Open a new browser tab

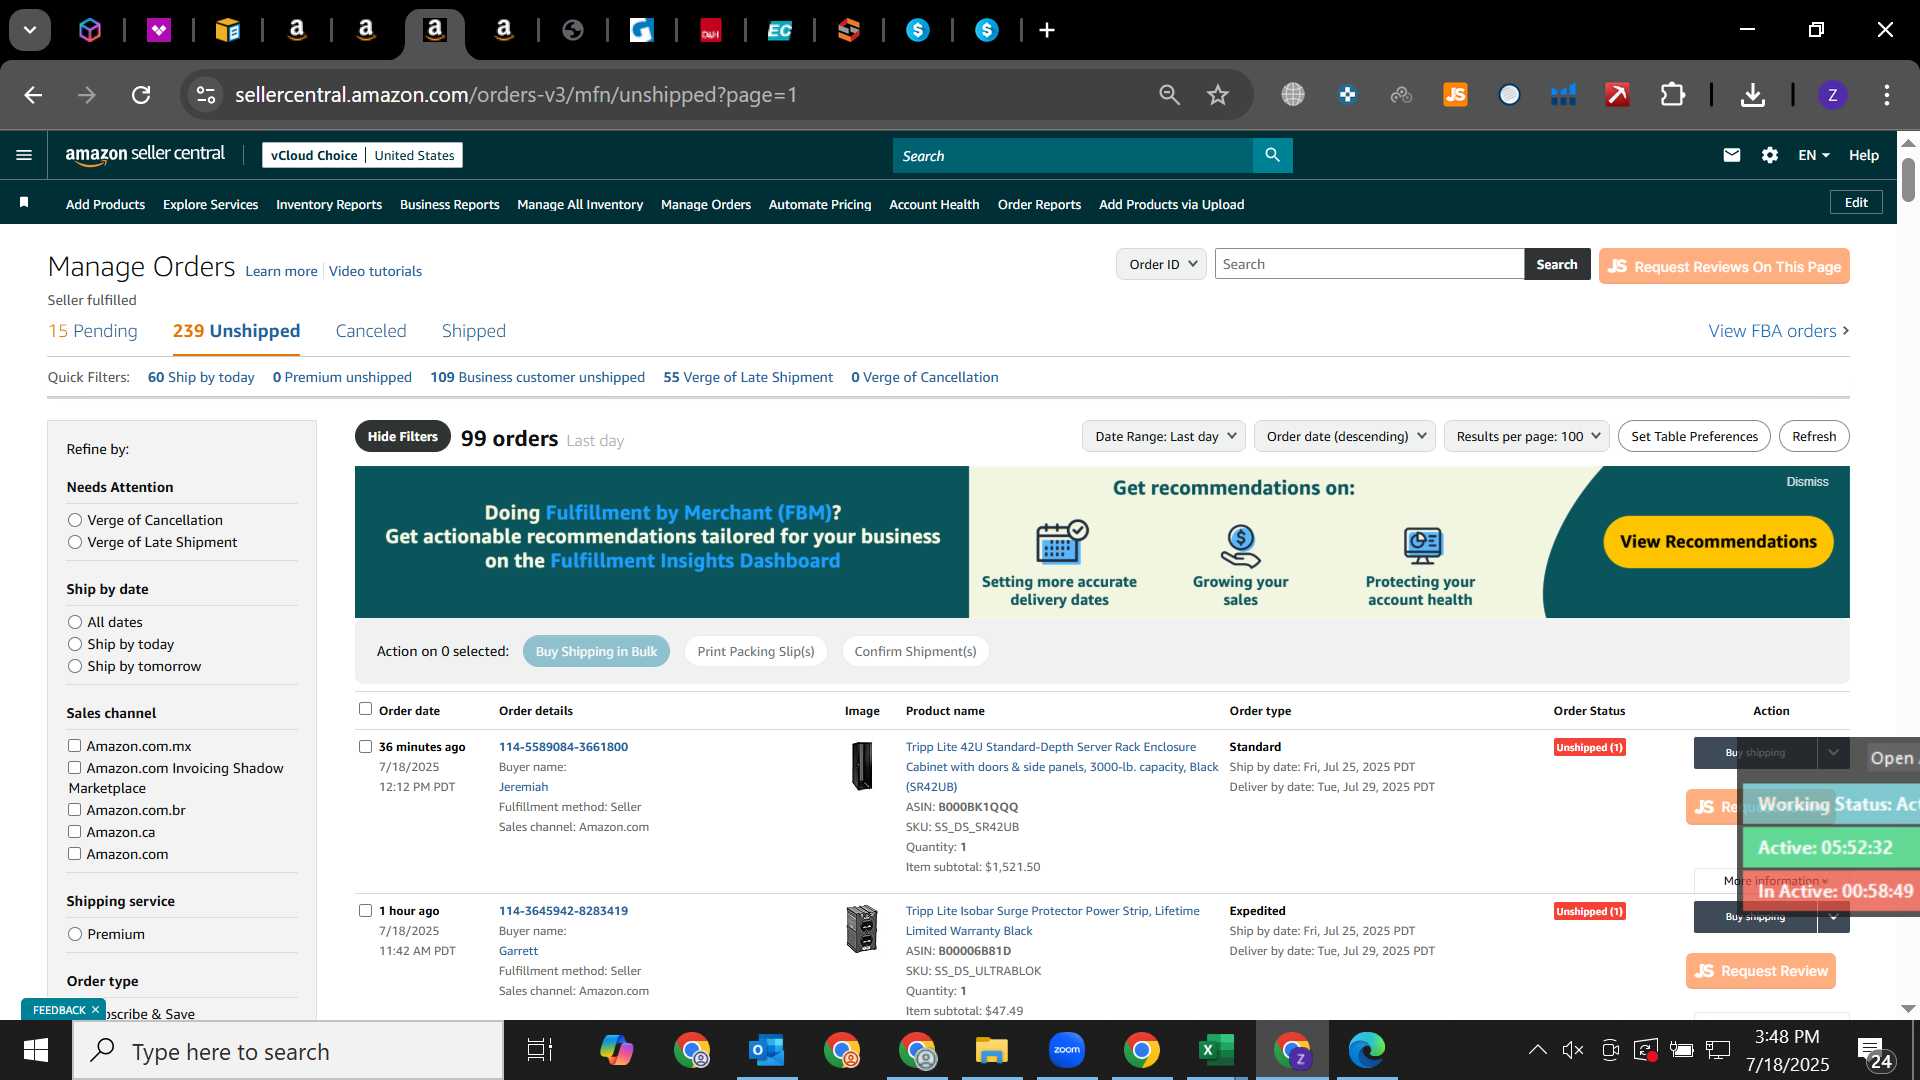pyautogui.click(x=1046, y=30)
